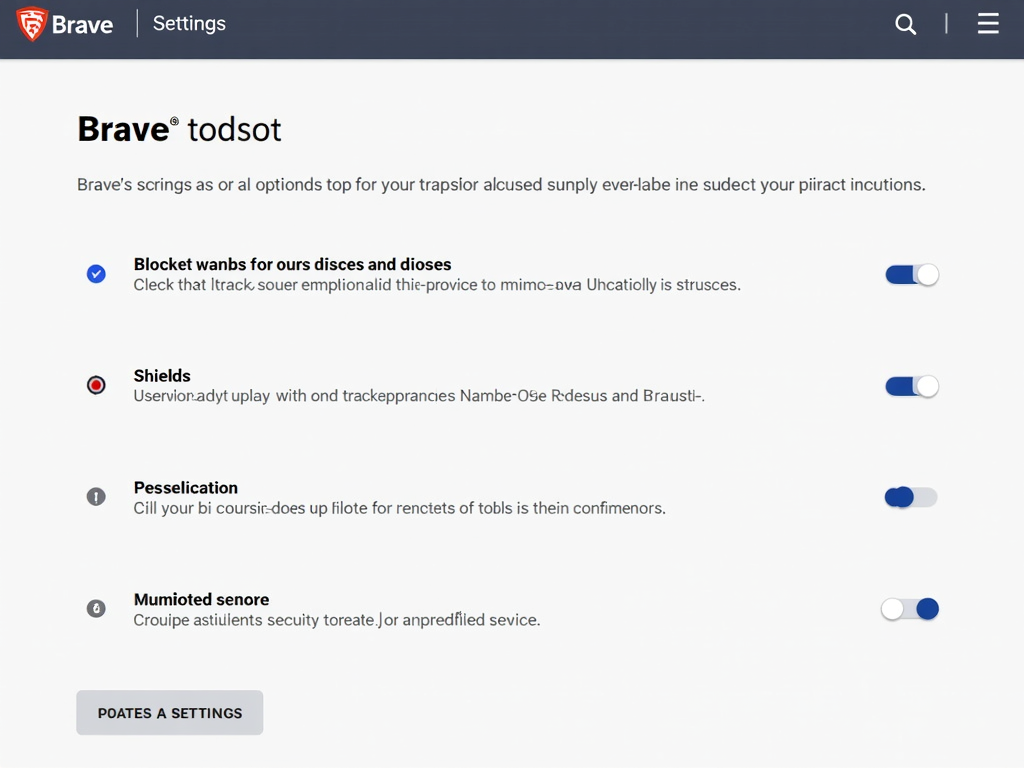The image size is (1024, 768).
Task: Click description starting 'Uservior adyt uplay'
Action: (x=419, y=396)
